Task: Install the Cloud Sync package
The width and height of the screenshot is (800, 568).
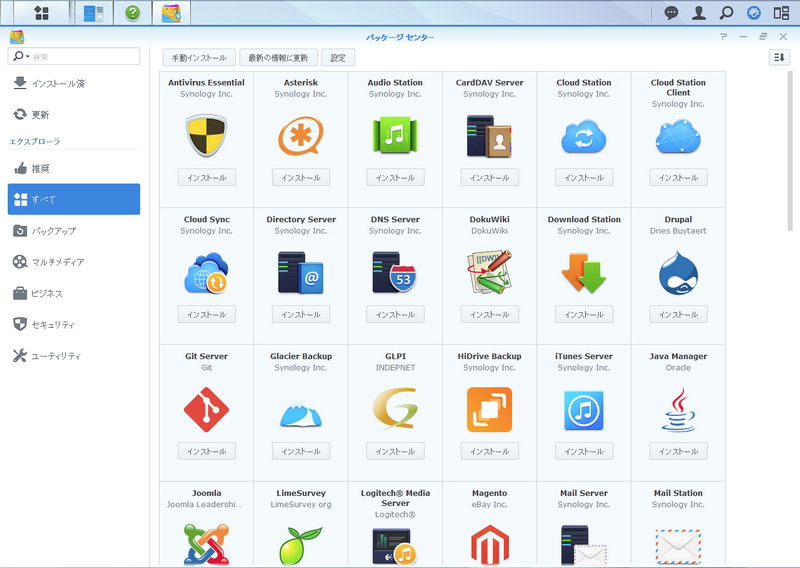Action: click(206, 314)
